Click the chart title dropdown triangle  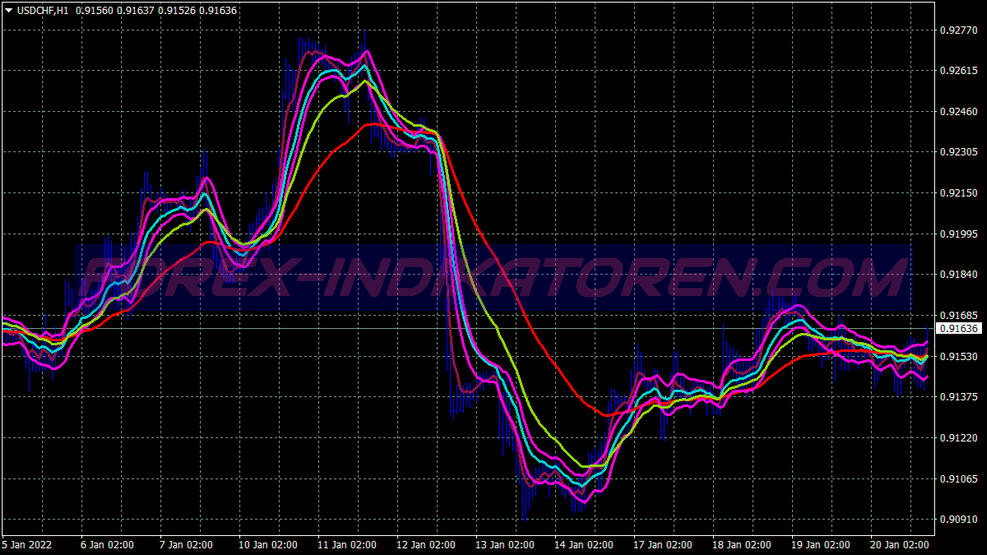pos(9,10)
